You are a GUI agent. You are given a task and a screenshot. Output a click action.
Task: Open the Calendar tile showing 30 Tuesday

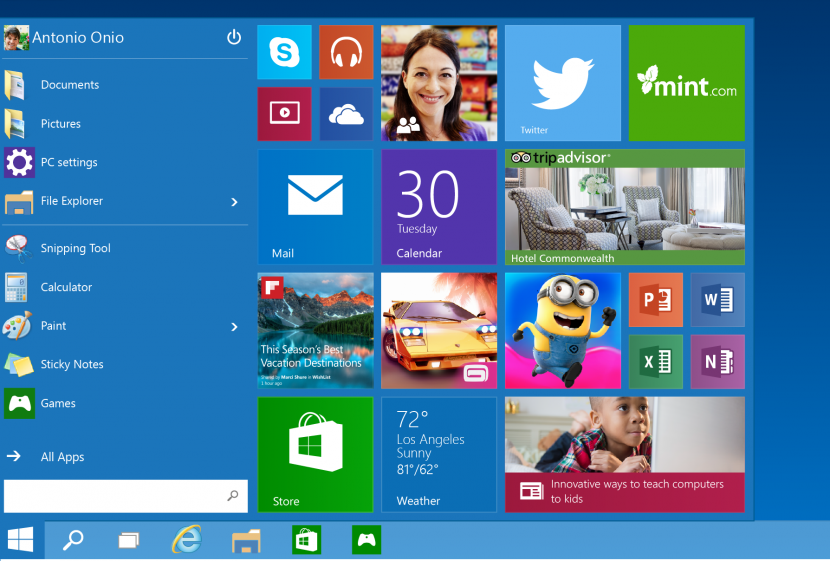pyautogui.click(x=439, y=207)
